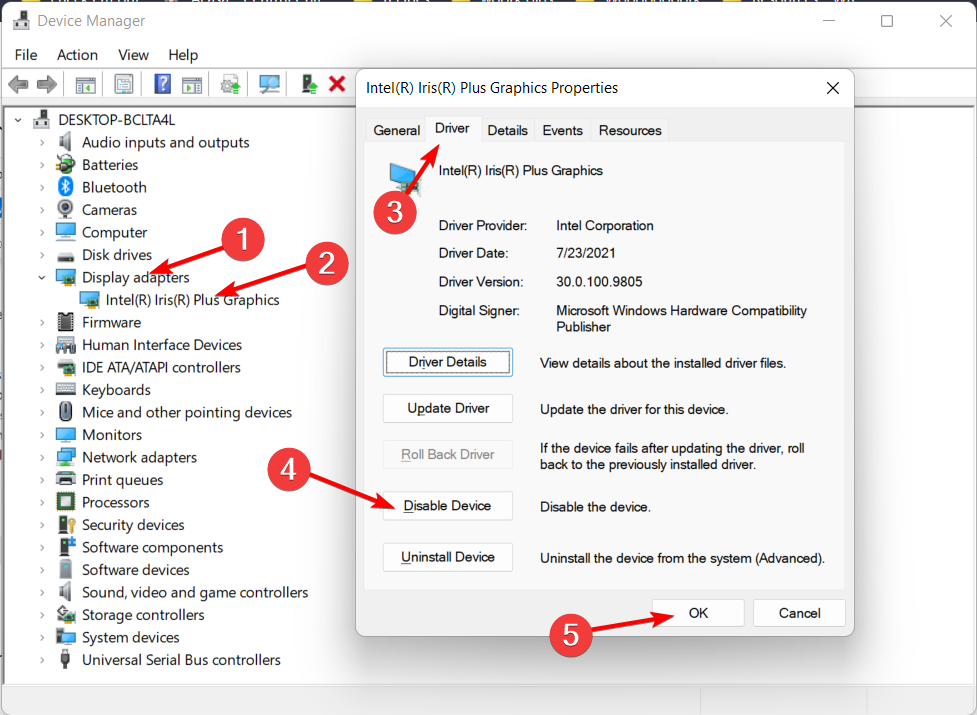
Task: Open the Action menu
Action: tap(77, 55)
